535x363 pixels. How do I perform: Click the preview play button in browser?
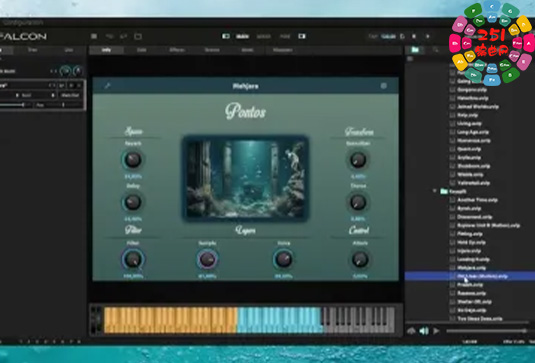pyautogui.click(x=436, y=331)
